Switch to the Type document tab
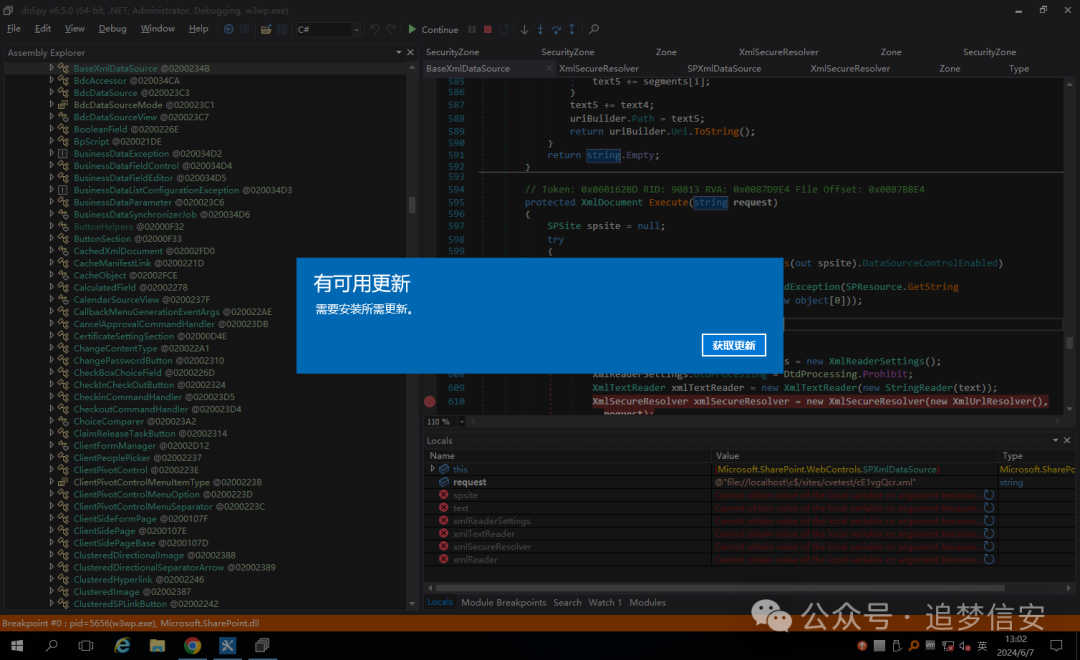Viewport: 1080px width, 660px height. (x=1019, y=68)
